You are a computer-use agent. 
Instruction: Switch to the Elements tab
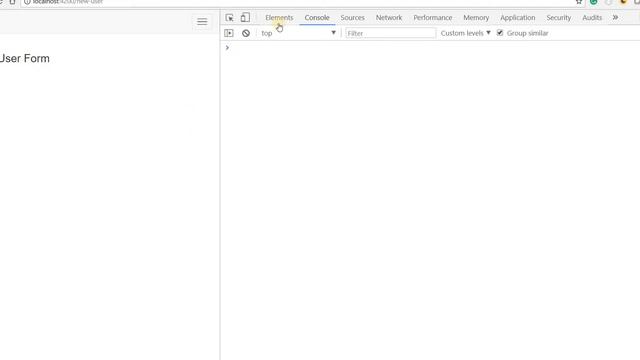[x=279, y=18]
